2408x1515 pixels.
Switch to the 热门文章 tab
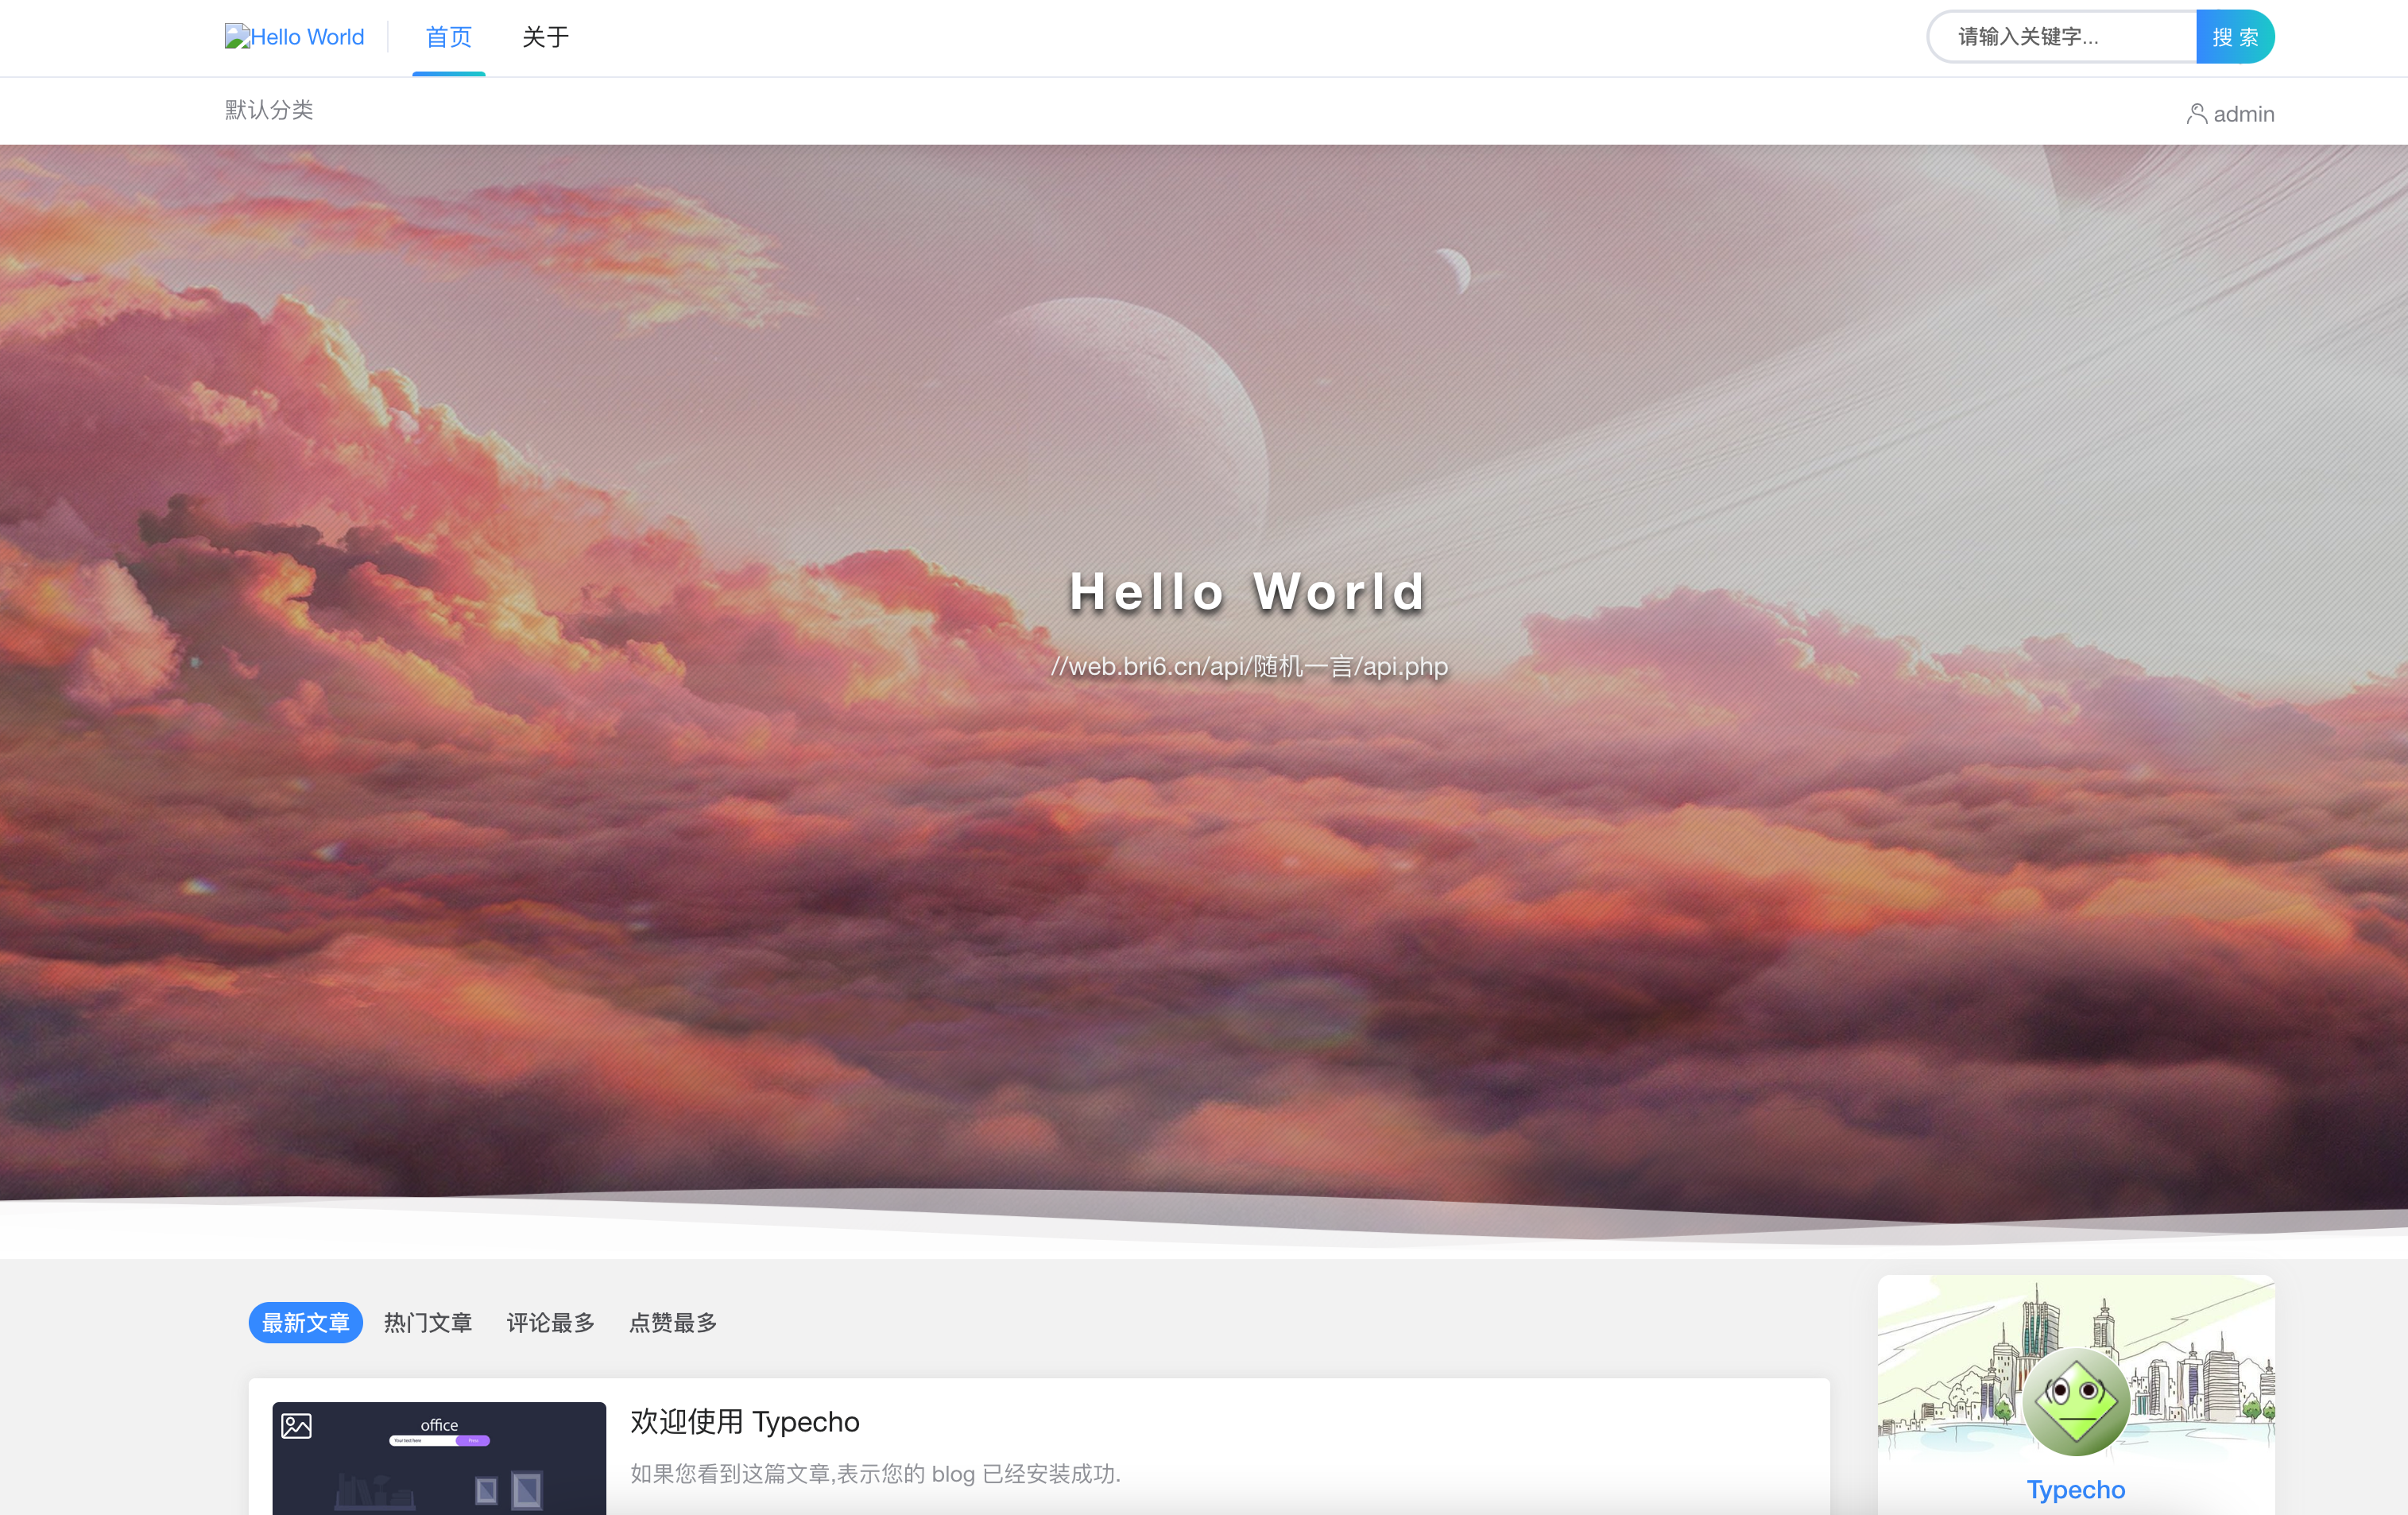click(x=428, y=1322)
